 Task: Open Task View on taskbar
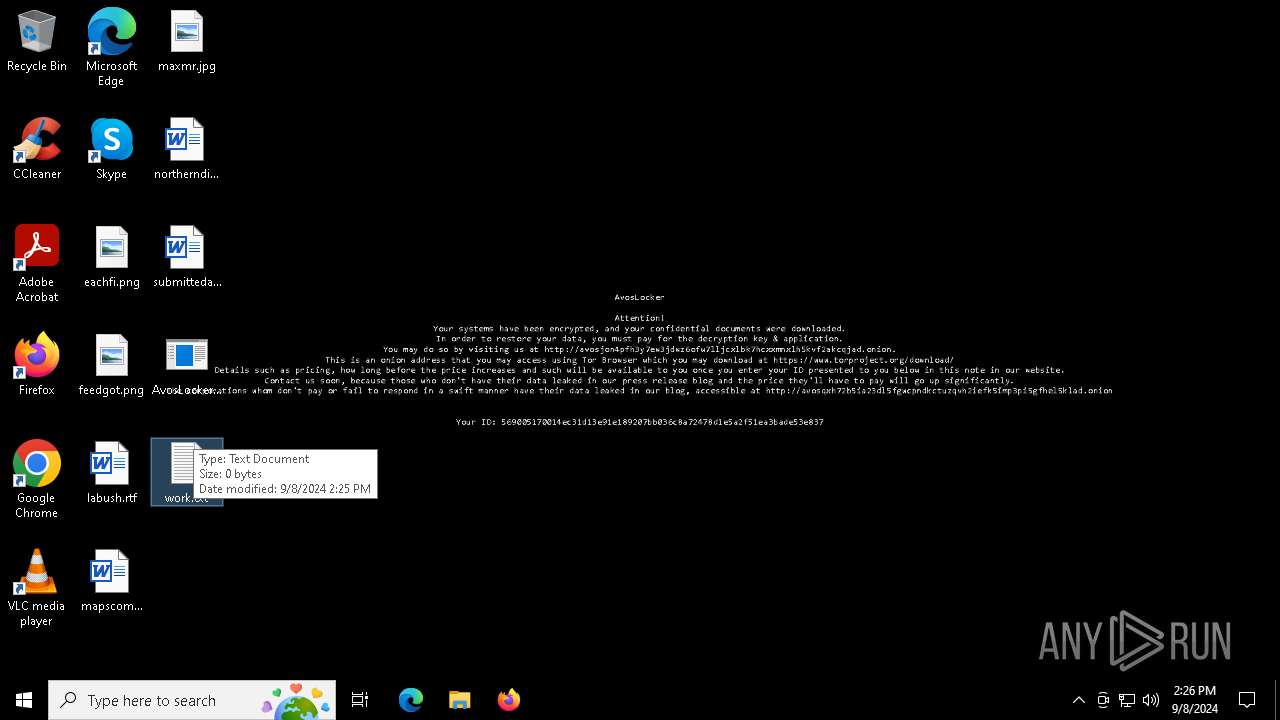(360, 700)
